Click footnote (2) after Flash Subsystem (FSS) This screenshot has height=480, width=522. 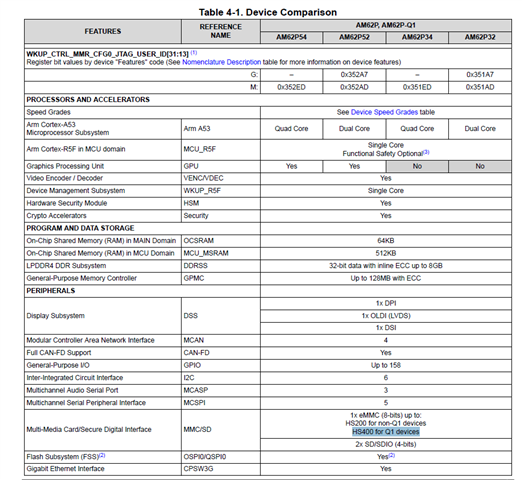(x=102, y=455)
